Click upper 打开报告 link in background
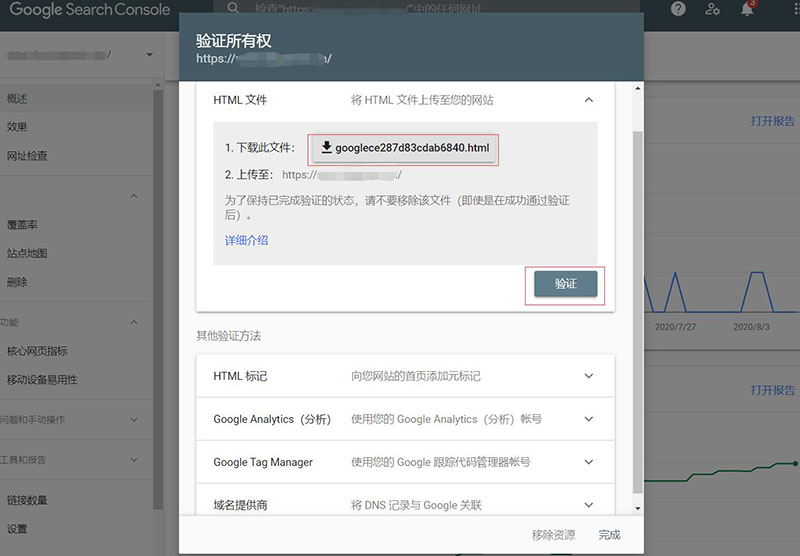 [x=772, y=121]
